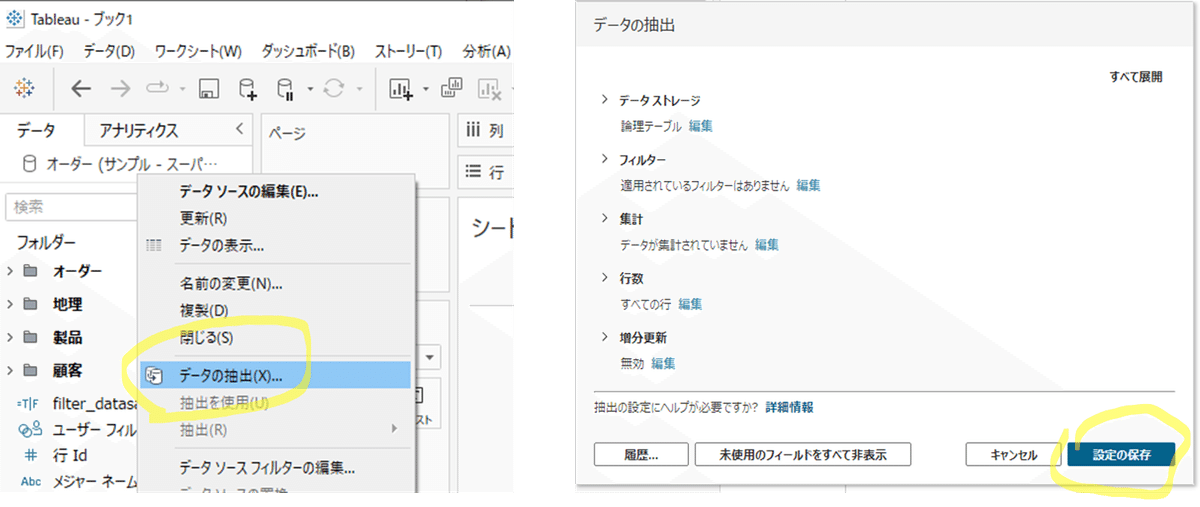Switch to the データ tab

(x=36, y=130)
